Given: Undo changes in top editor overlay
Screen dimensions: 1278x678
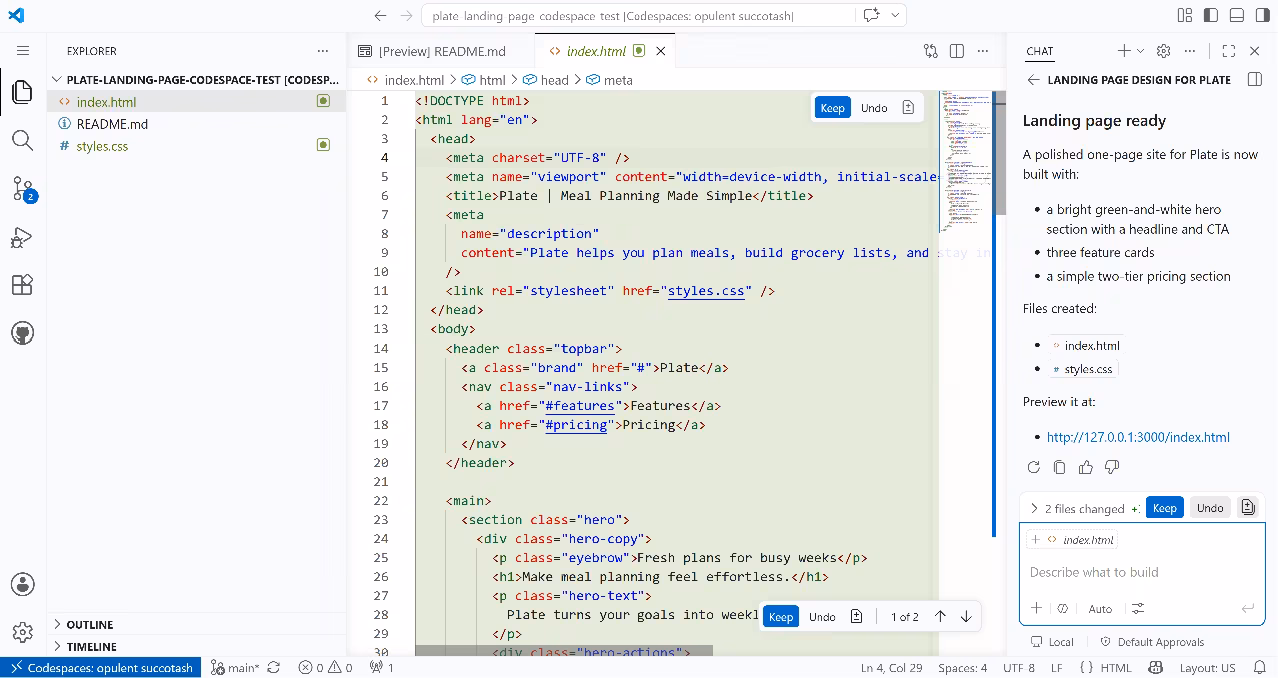Looking at the screenshot, I should 874,108.
